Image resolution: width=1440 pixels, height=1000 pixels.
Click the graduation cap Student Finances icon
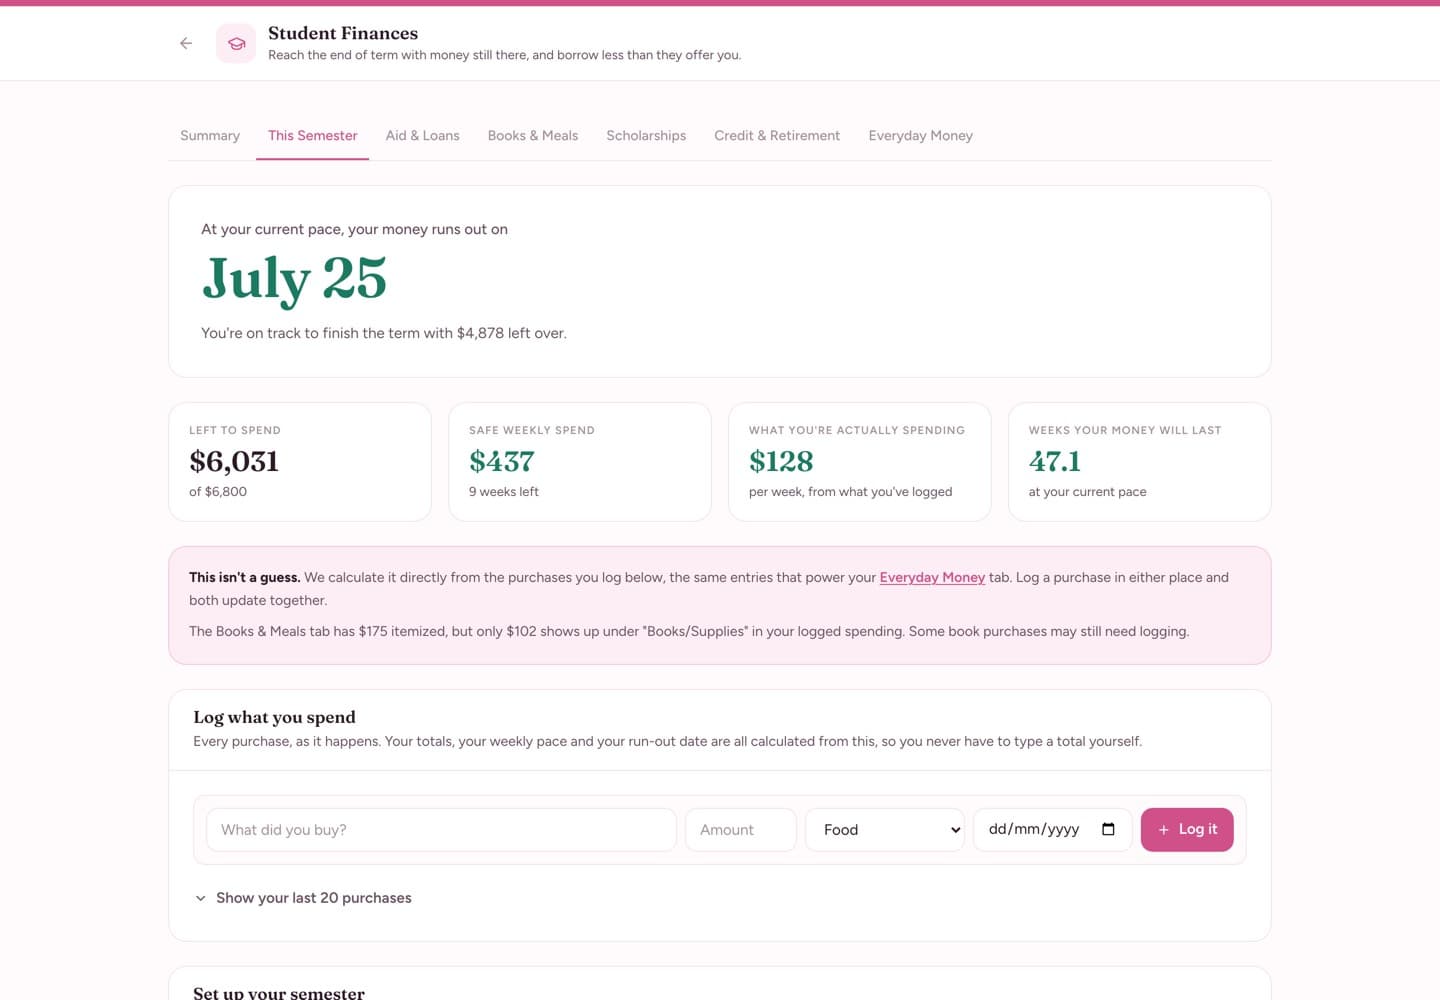(x=236, y=43)
